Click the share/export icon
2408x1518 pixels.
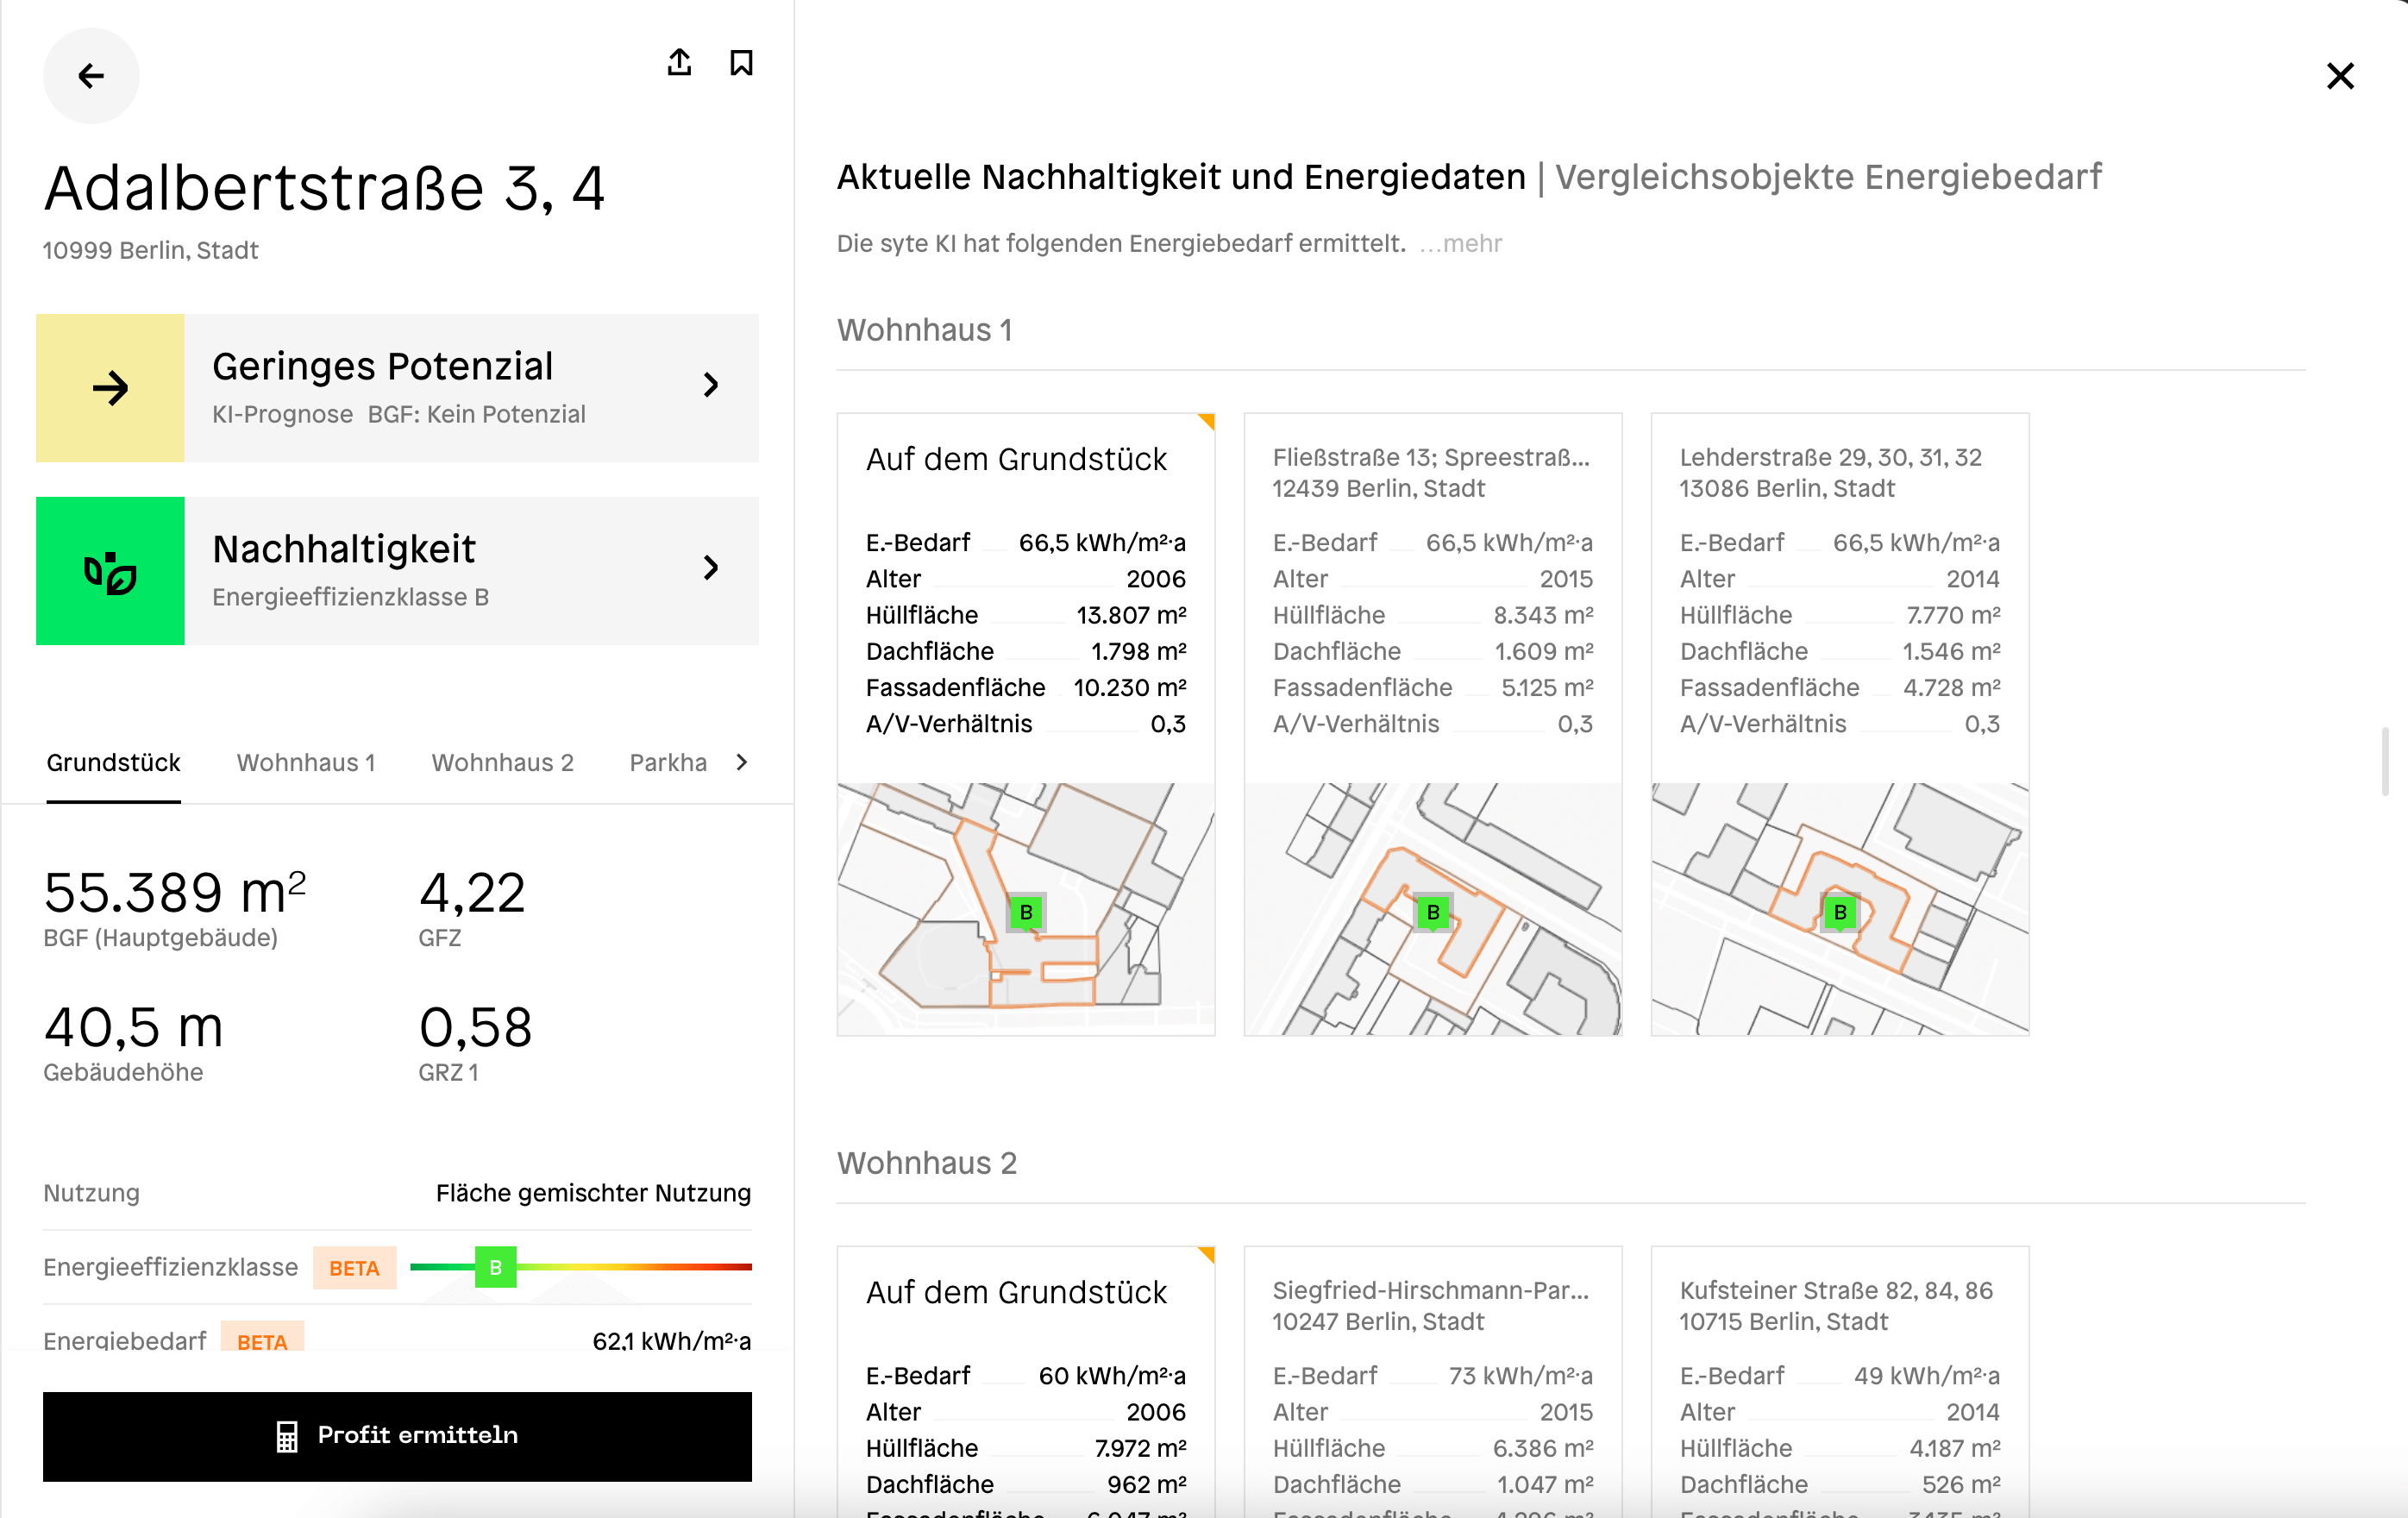[x=679, y=63]
